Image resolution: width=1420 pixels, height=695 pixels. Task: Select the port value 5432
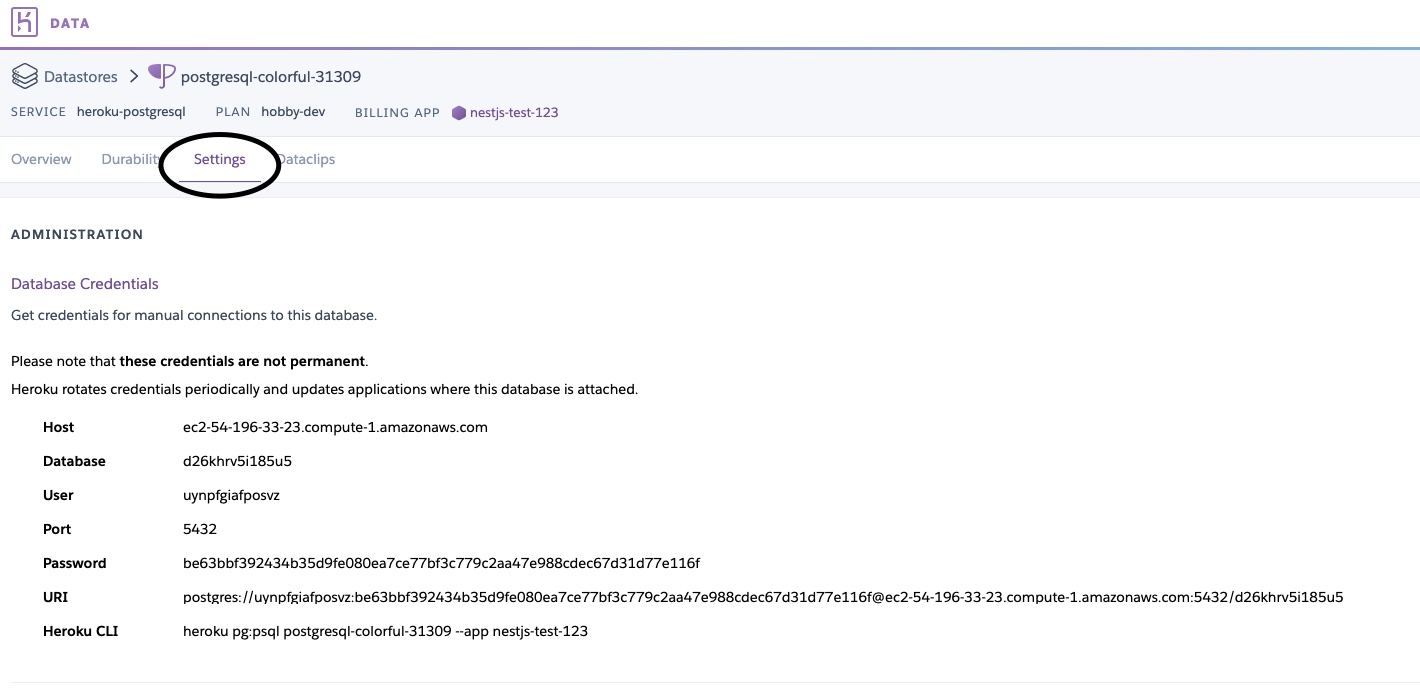pos(200,529)
